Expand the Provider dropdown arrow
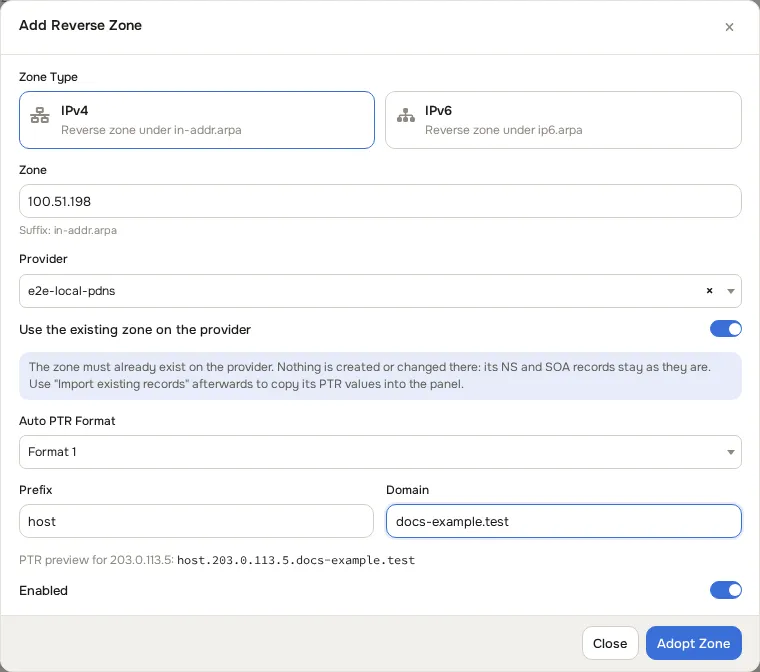Screen dimensions: 760x672 [731, 291]
